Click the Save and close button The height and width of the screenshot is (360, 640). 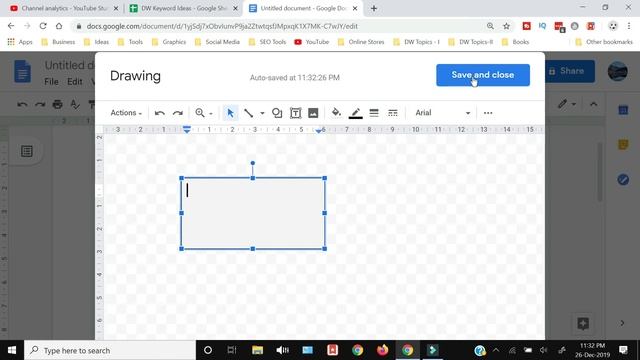click(x=483, y=75)
